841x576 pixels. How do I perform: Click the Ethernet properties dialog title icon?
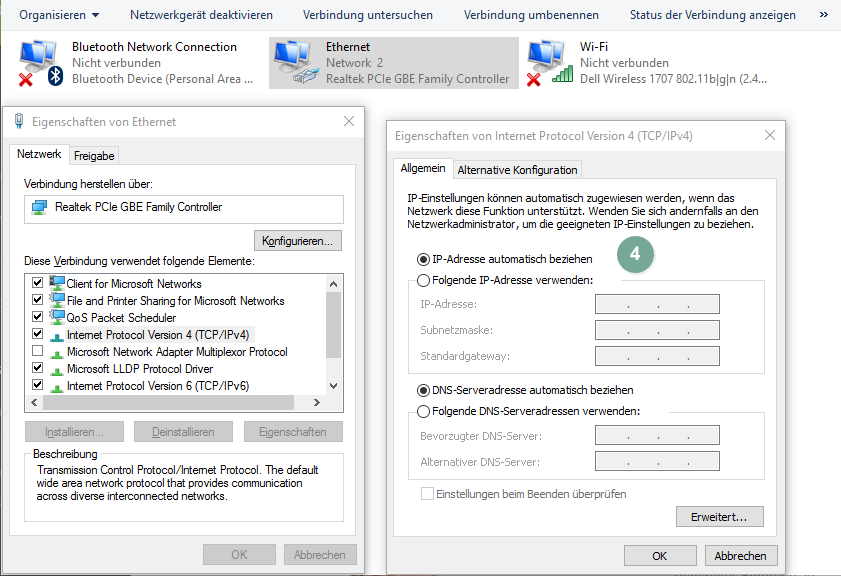tap(19, 122)
